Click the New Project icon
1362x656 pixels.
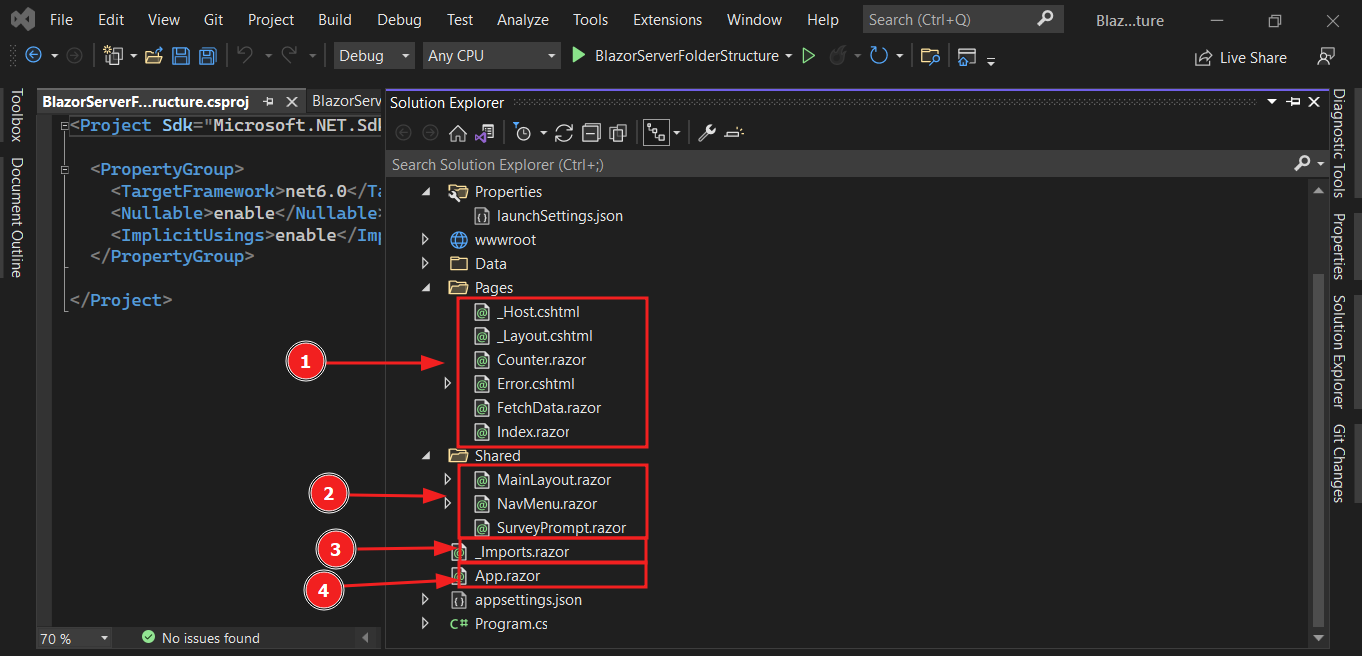[113, 56]
